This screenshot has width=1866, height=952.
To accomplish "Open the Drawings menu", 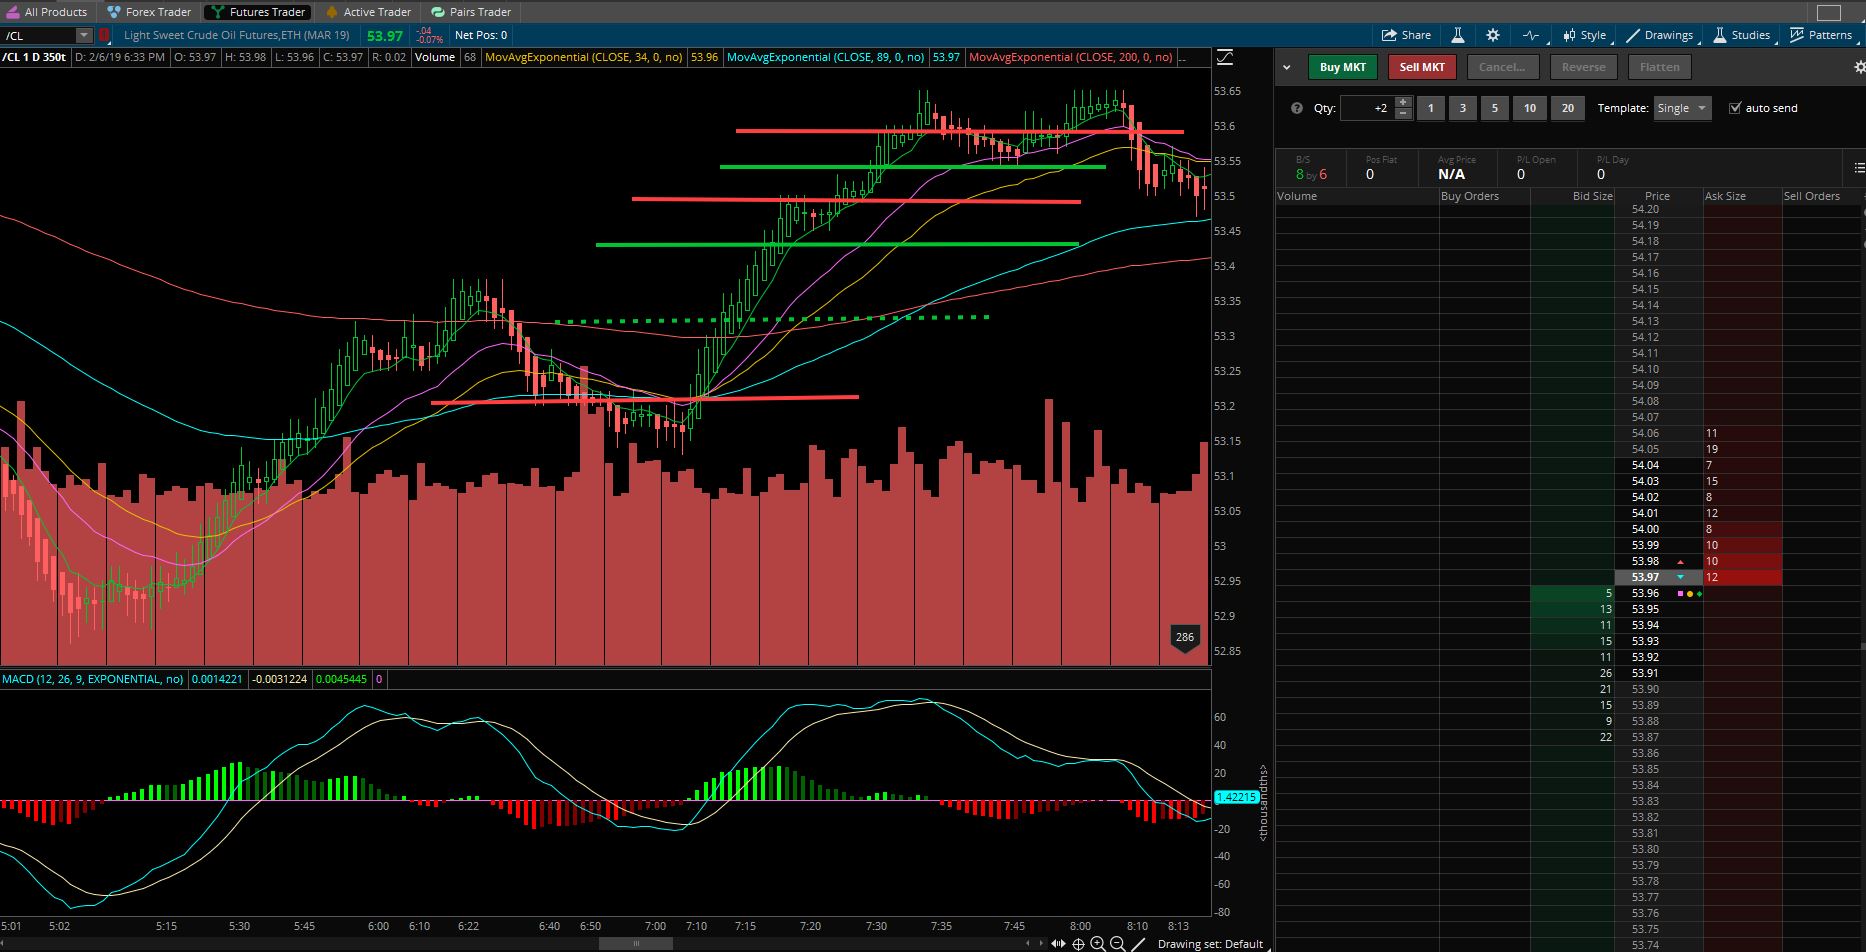I will (x=1660, y=35).
